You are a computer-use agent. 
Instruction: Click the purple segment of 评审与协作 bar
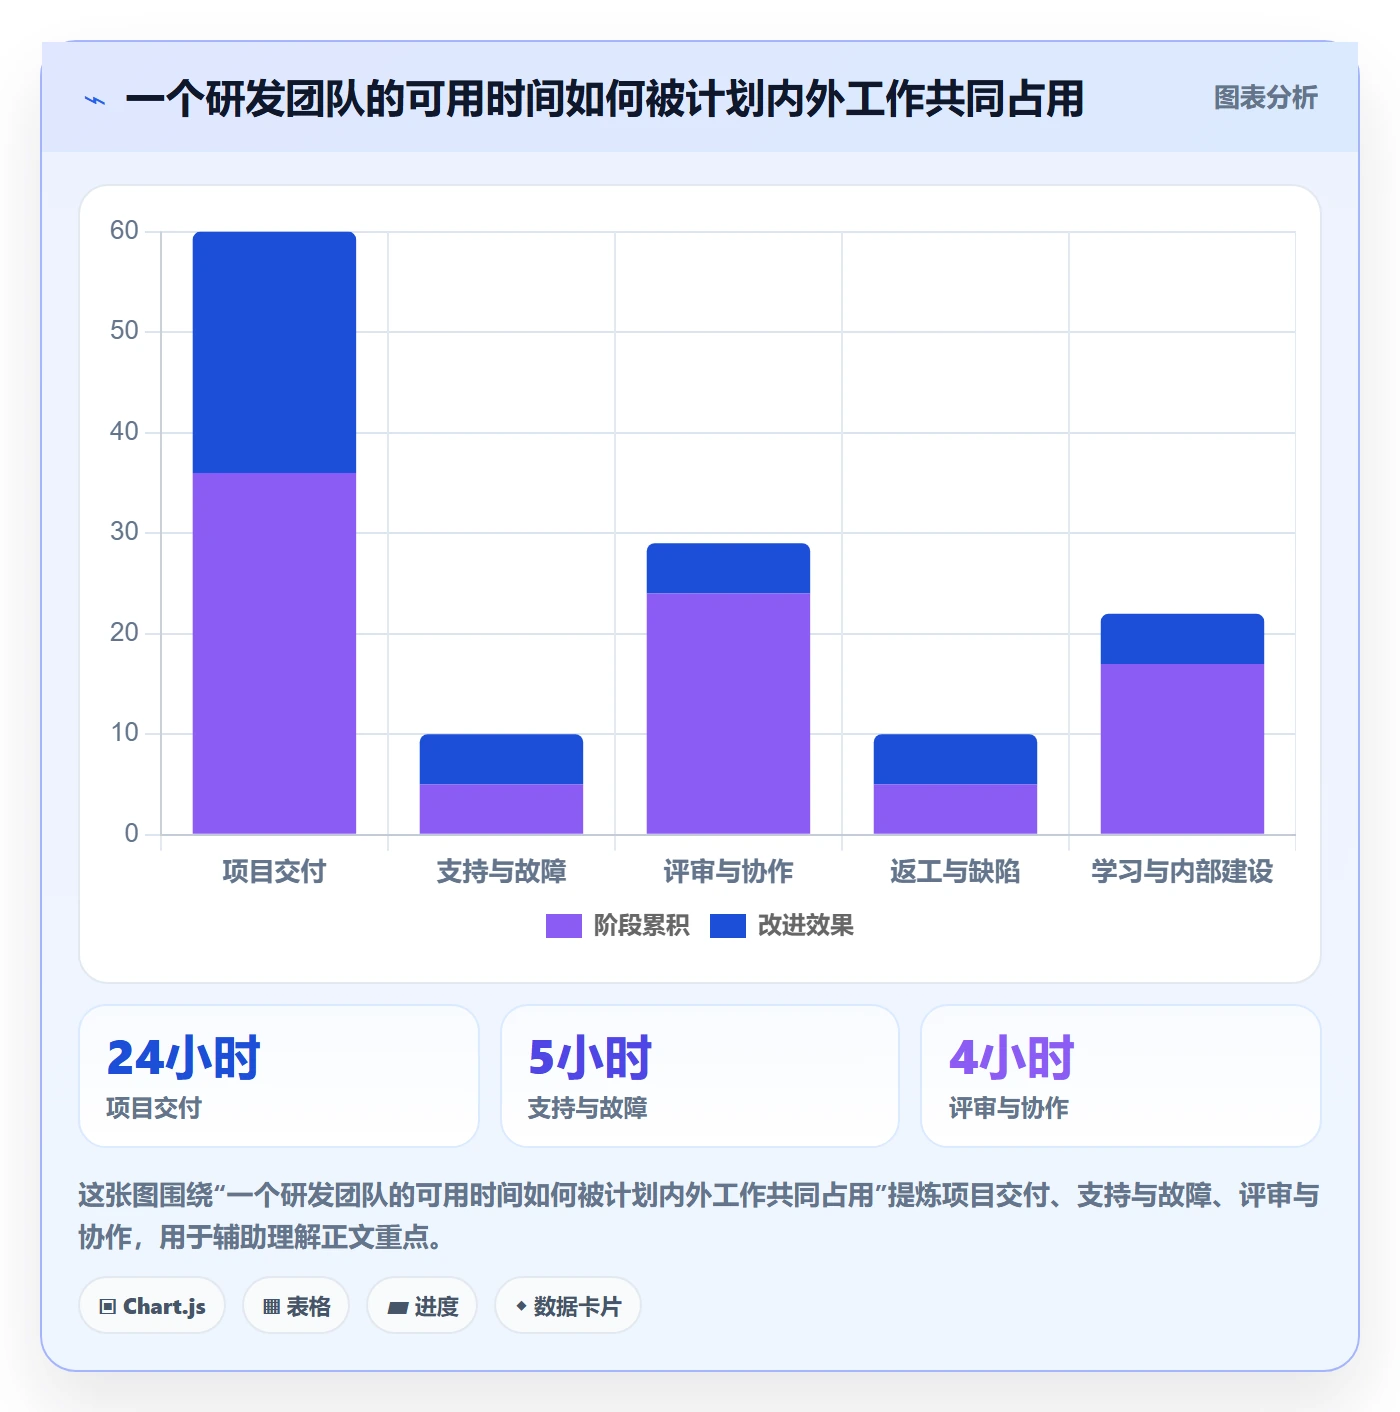[x=728, y=714]
